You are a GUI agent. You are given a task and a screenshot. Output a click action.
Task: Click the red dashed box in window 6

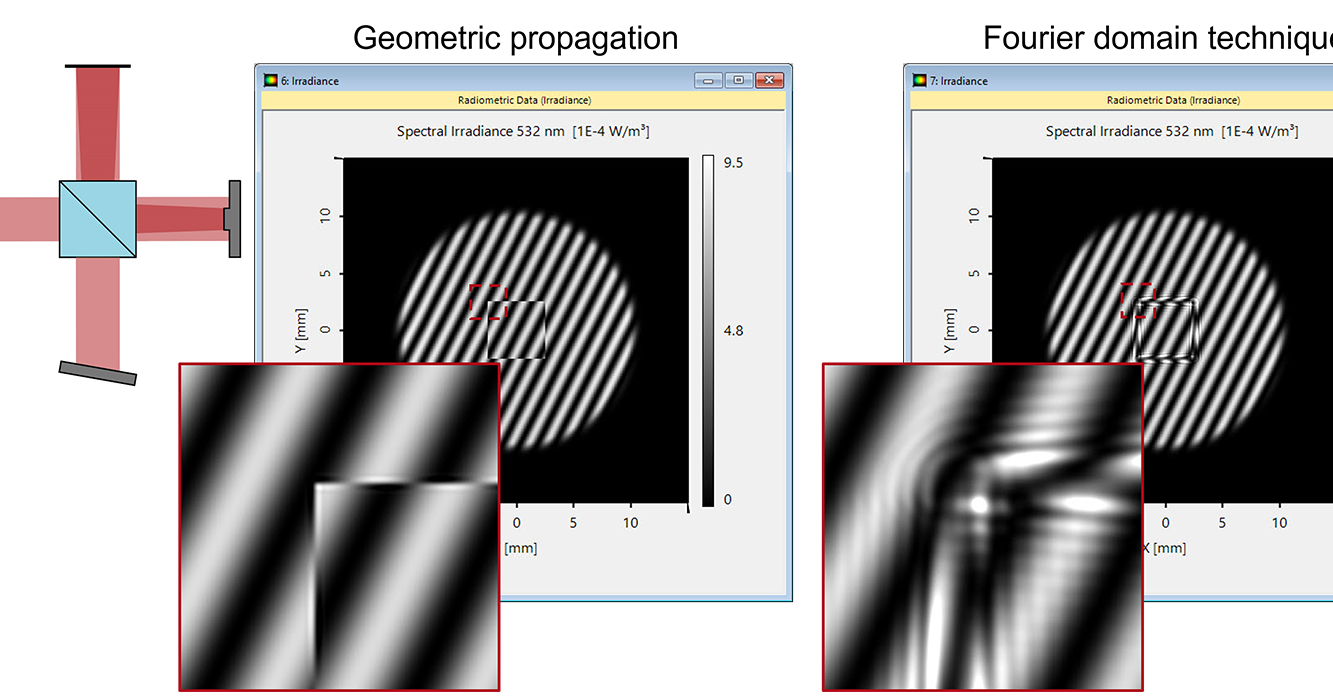coord(488,302)
